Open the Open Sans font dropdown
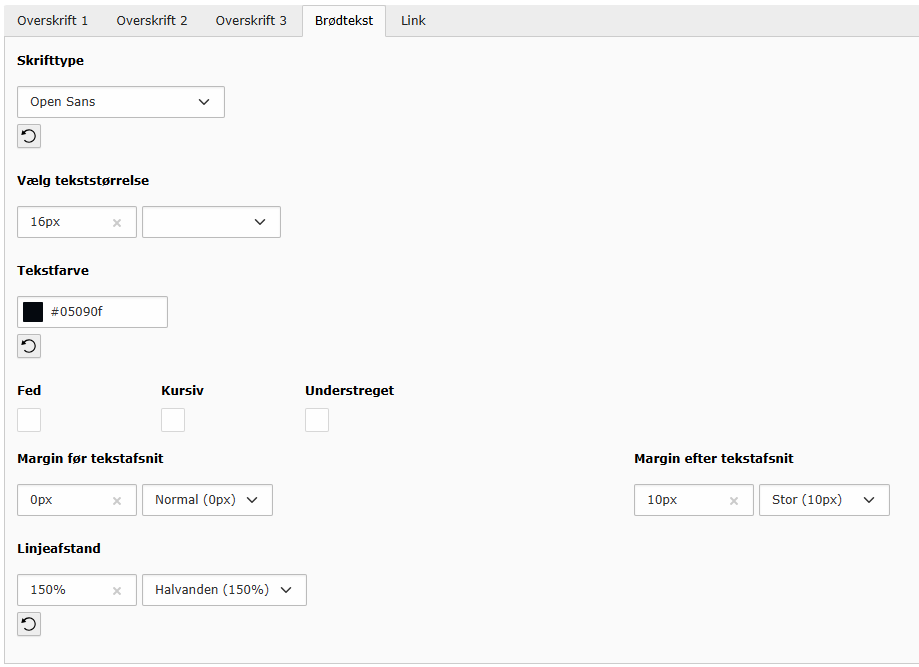This screenshot has width=919, height=667. coord(121,102)
